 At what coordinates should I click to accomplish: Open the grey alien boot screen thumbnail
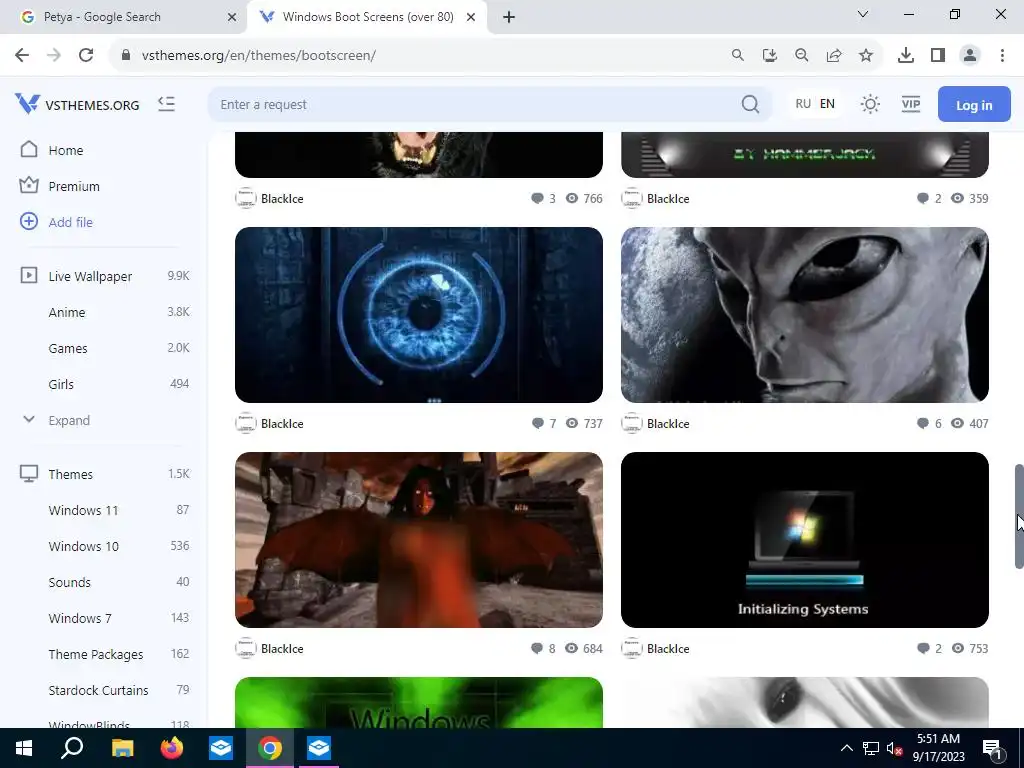(805, 315)
